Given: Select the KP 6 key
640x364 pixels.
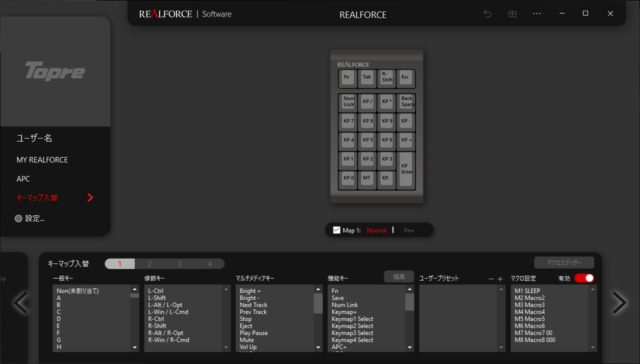Looking at the screenshot, I should click(387, 141).
